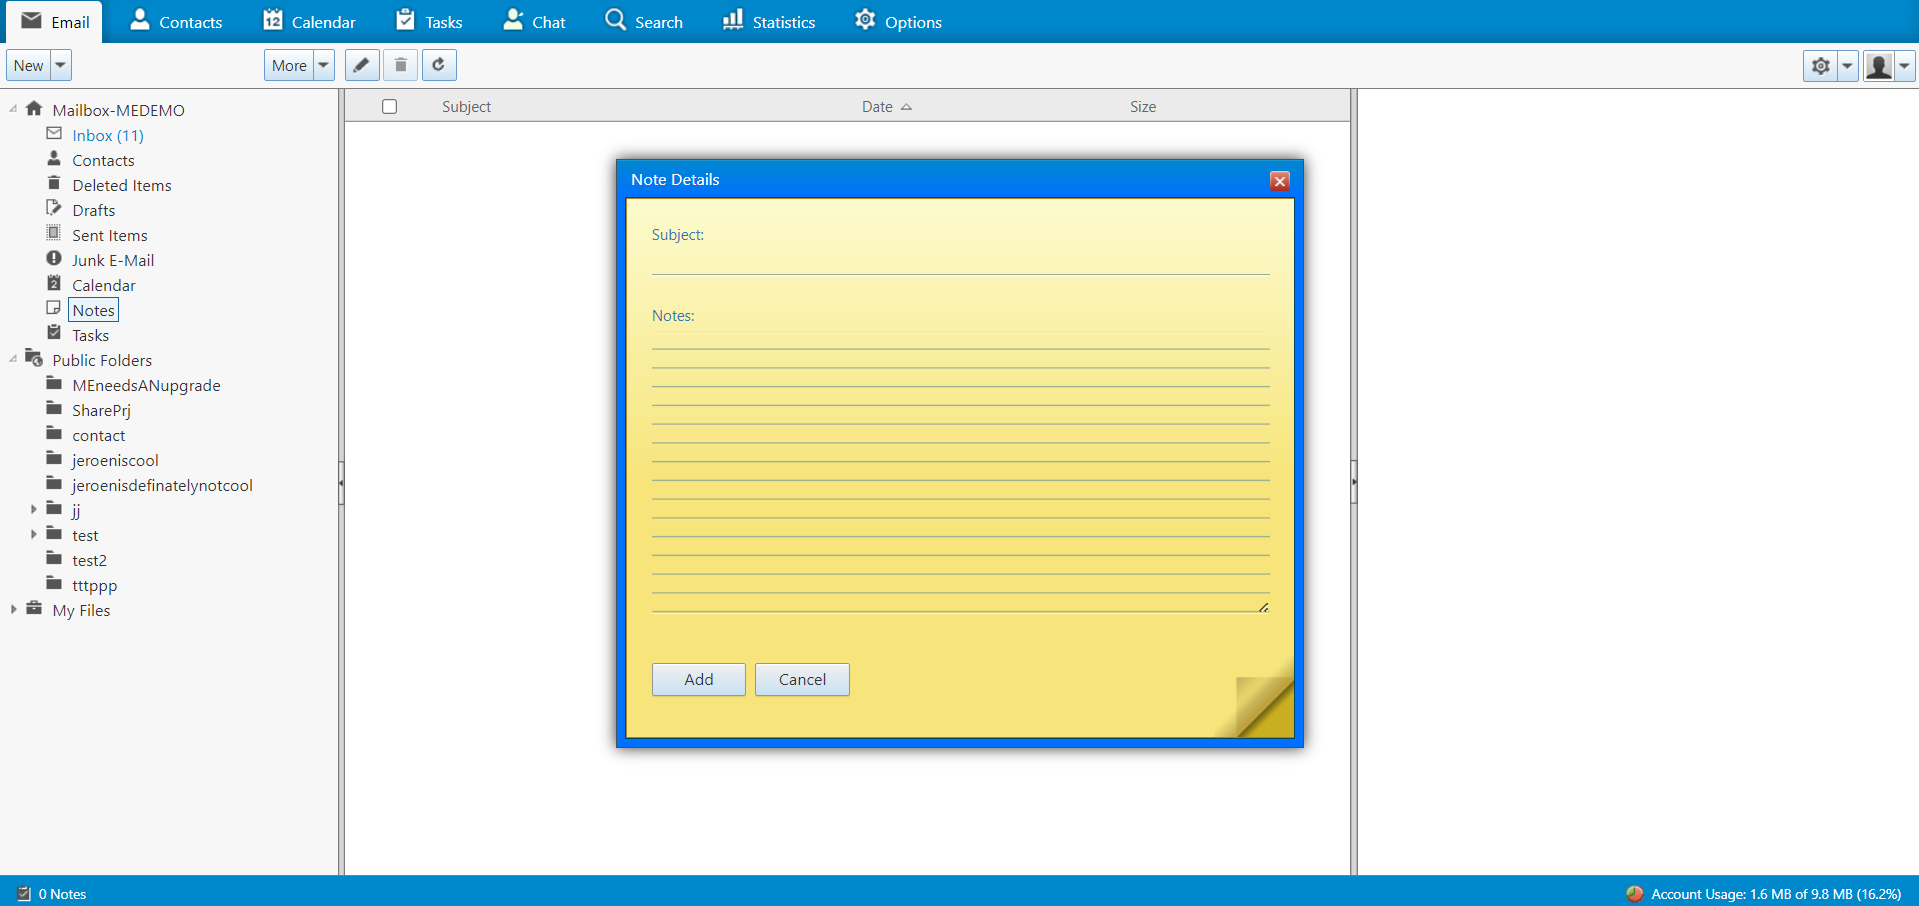The height and width of the screenshot is (906, 1919).
Task: Click the pencil edit icon in toolbar
Action: (x=362, y=65)
